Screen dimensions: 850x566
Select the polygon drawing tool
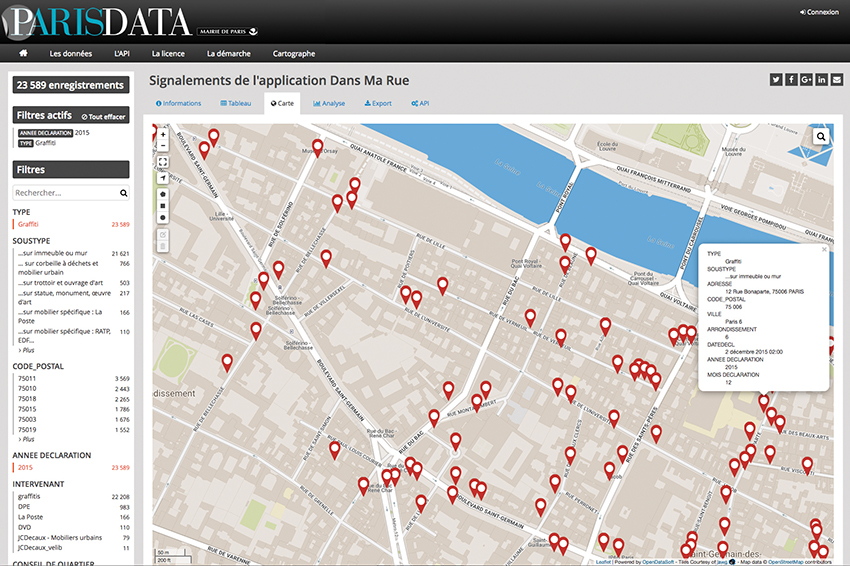[163, 194]
